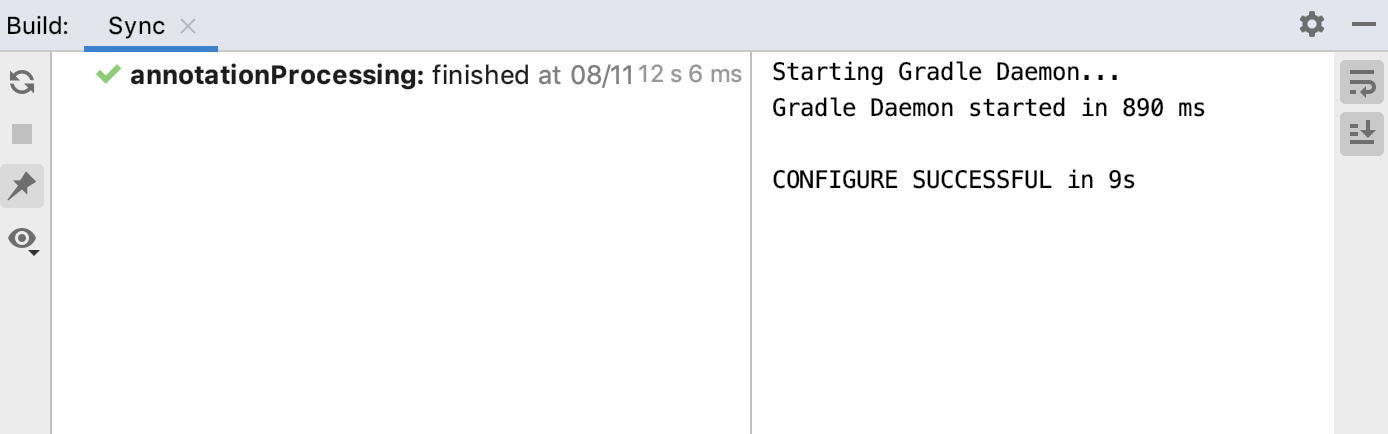Click the "Starting Gradle Daemon..." output line
The width and height of the screenshot is (1388, 434).
click(945, 72)
